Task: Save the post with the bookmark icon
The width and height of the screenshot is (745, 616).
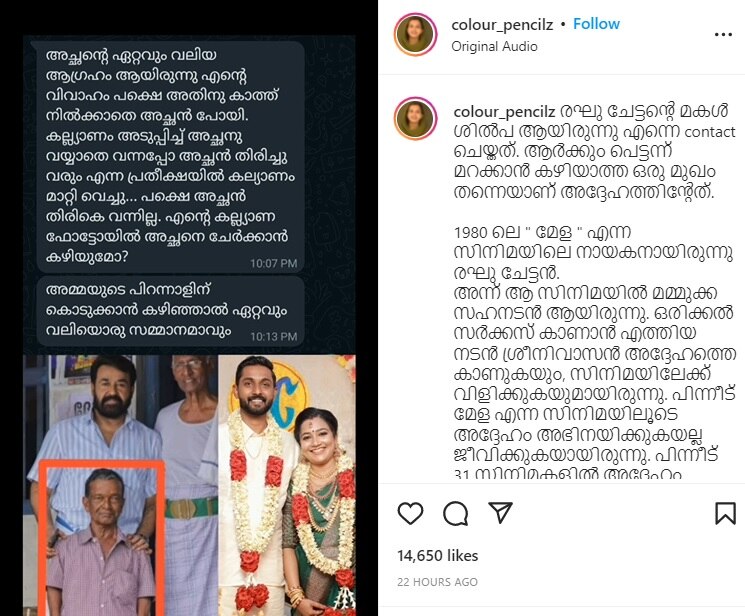Action: click(x=725, y=513)
